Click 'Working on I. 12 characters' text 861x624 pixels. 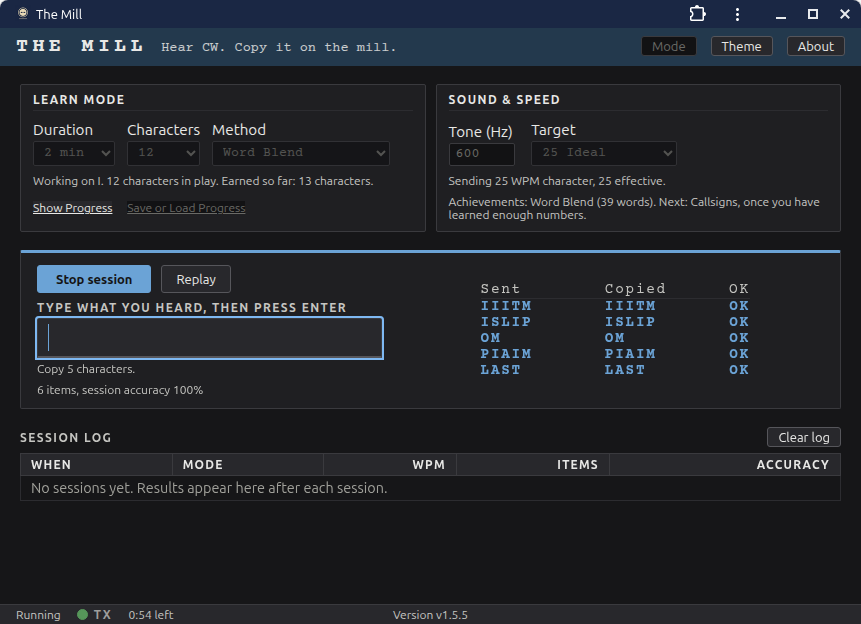coord(203,181)
